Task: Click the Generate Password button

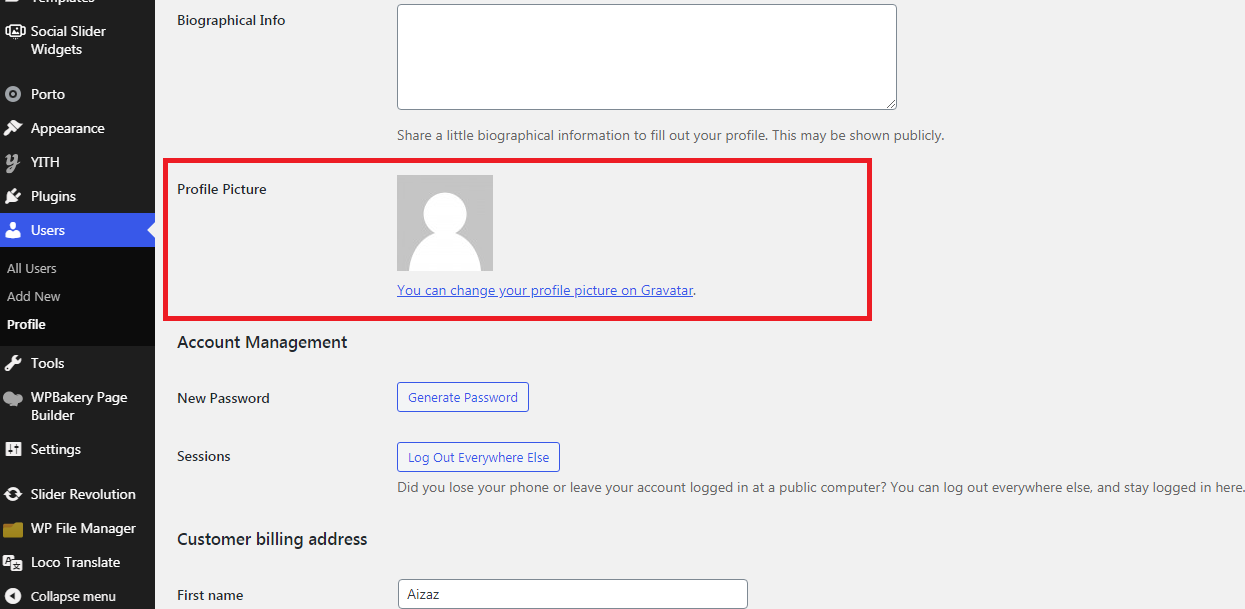Action: point(463,397)
